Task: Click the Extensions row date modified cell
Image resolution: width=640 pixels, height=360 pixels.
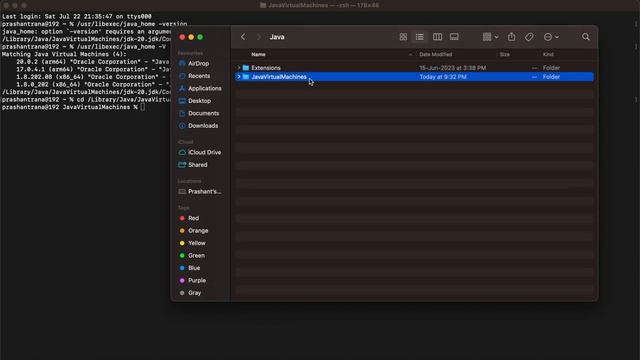Action: point(453,68)
